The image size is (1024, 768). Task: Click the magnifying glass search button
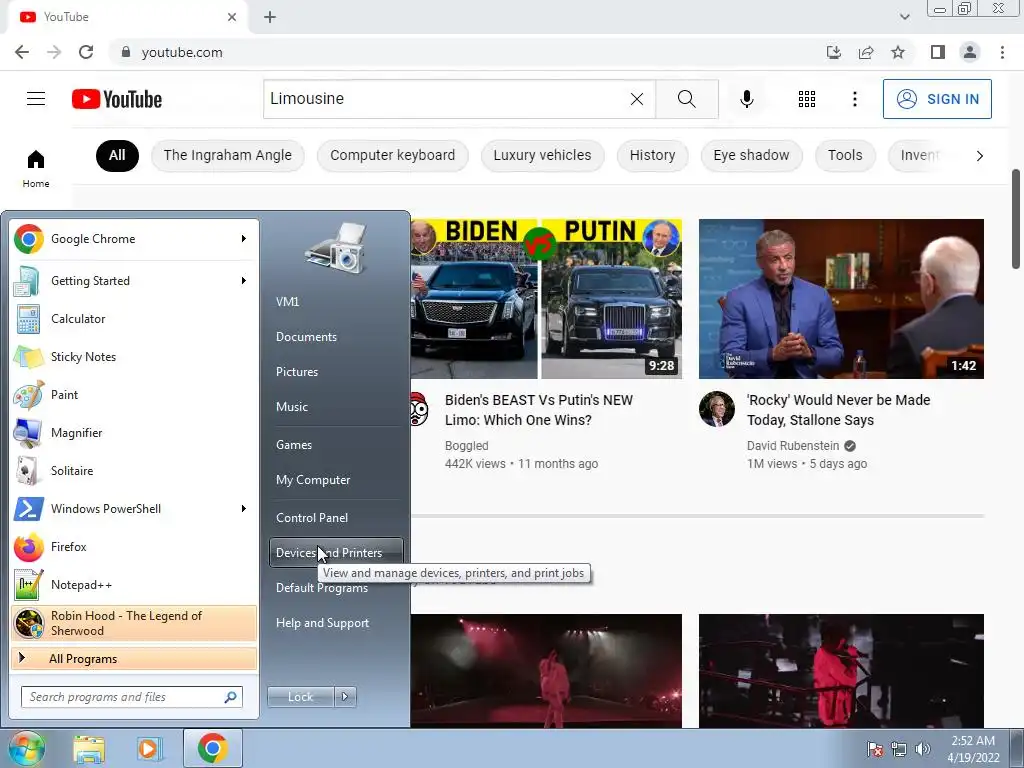click(686, 99)
